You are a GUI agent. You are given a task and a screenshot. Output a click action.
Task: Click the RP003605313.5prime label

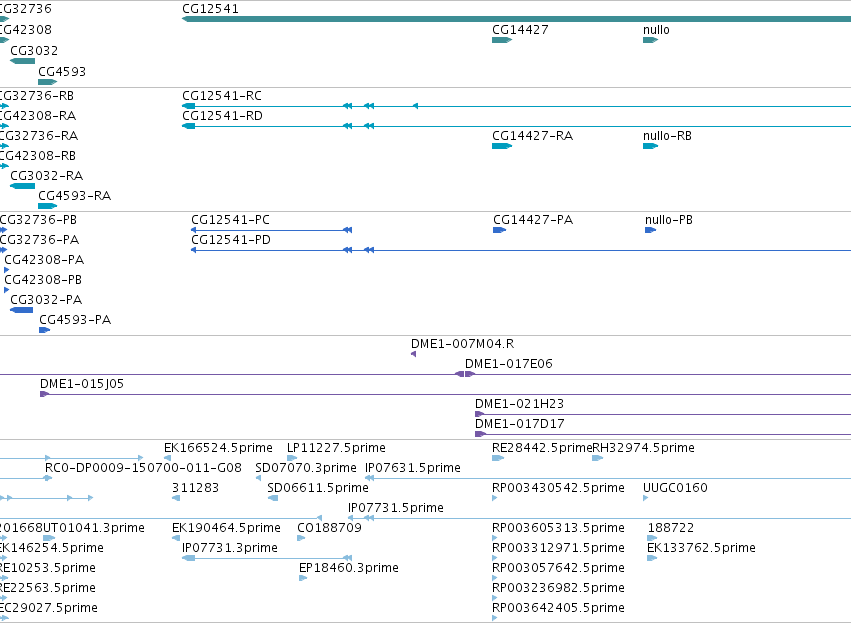click(x=558, y=529)
